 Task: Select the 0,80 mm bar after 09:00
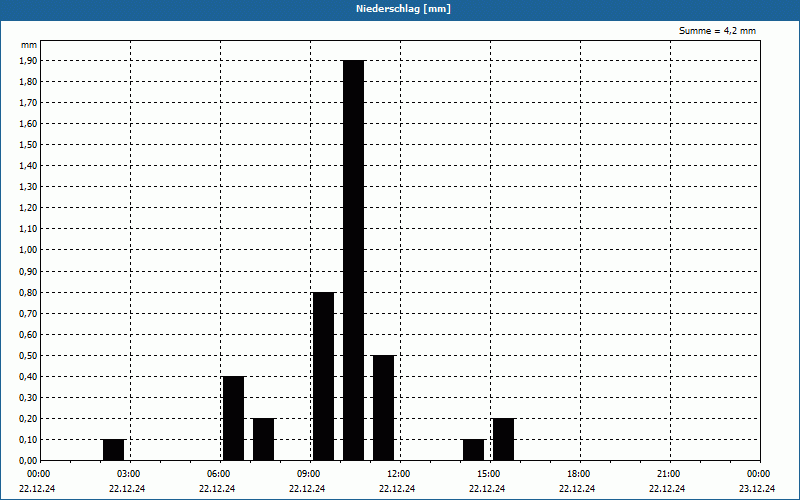[323, 376]
